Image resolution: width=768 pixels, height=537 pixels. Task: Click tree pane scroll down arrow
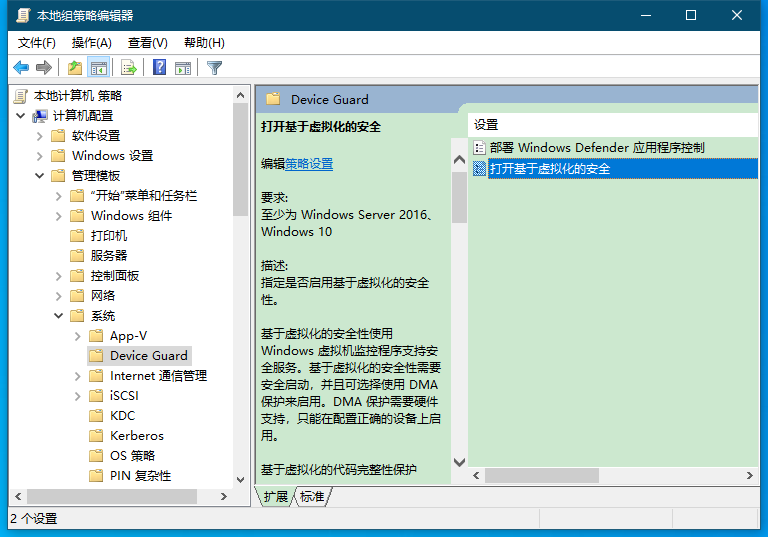click(x=240, y=480)
